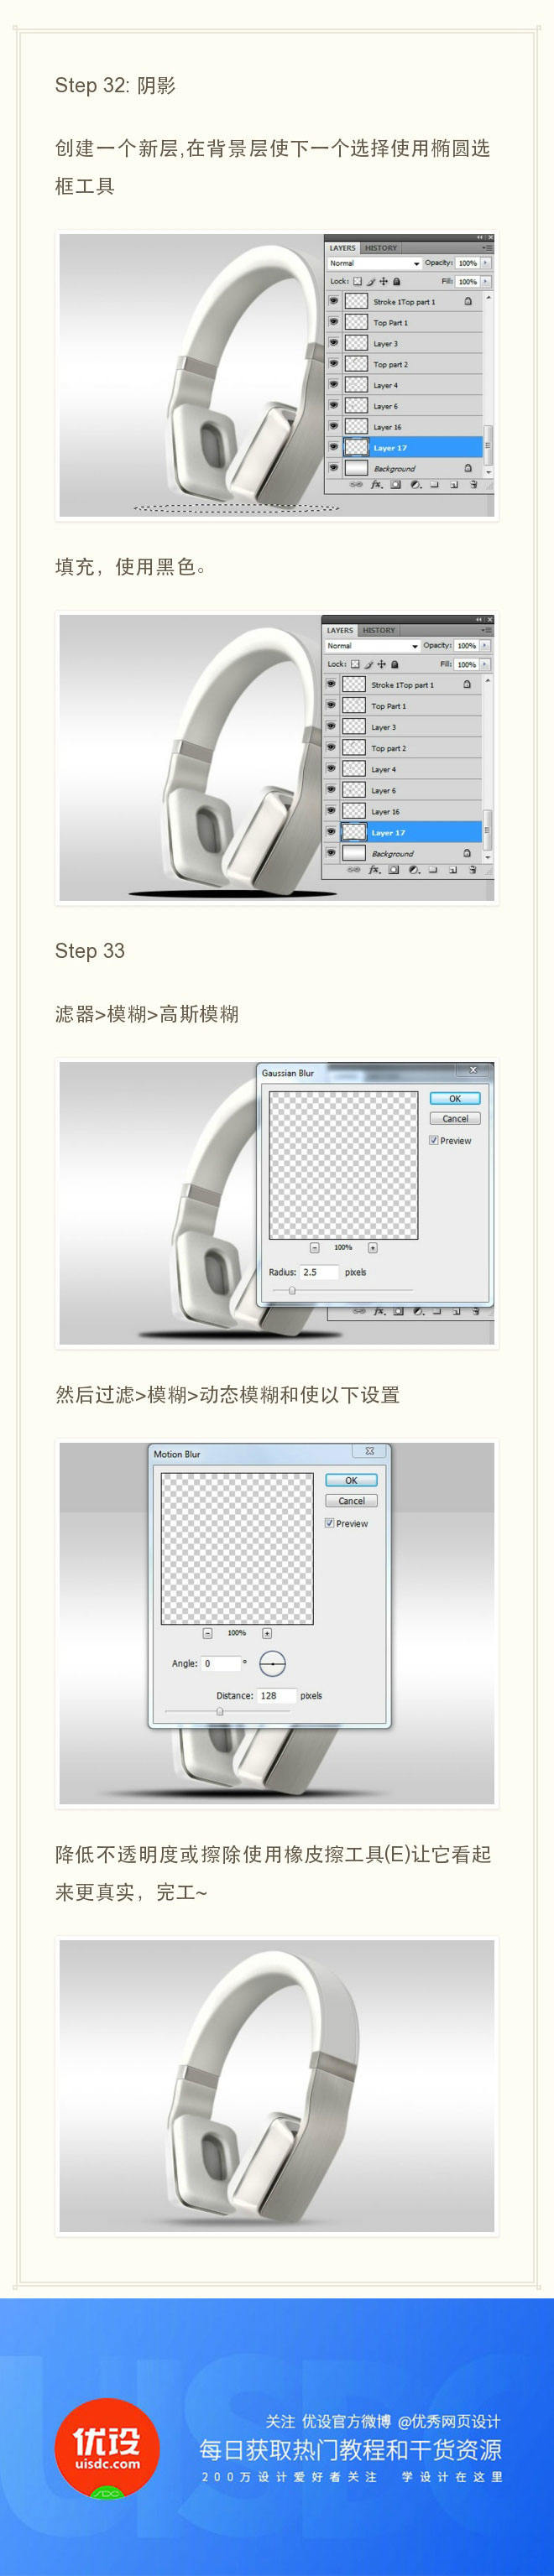Click trash icon in elliptical-selection screenshot Layers panel
The height and width of the screenshot is (2576, 554).
click(473, 485)
